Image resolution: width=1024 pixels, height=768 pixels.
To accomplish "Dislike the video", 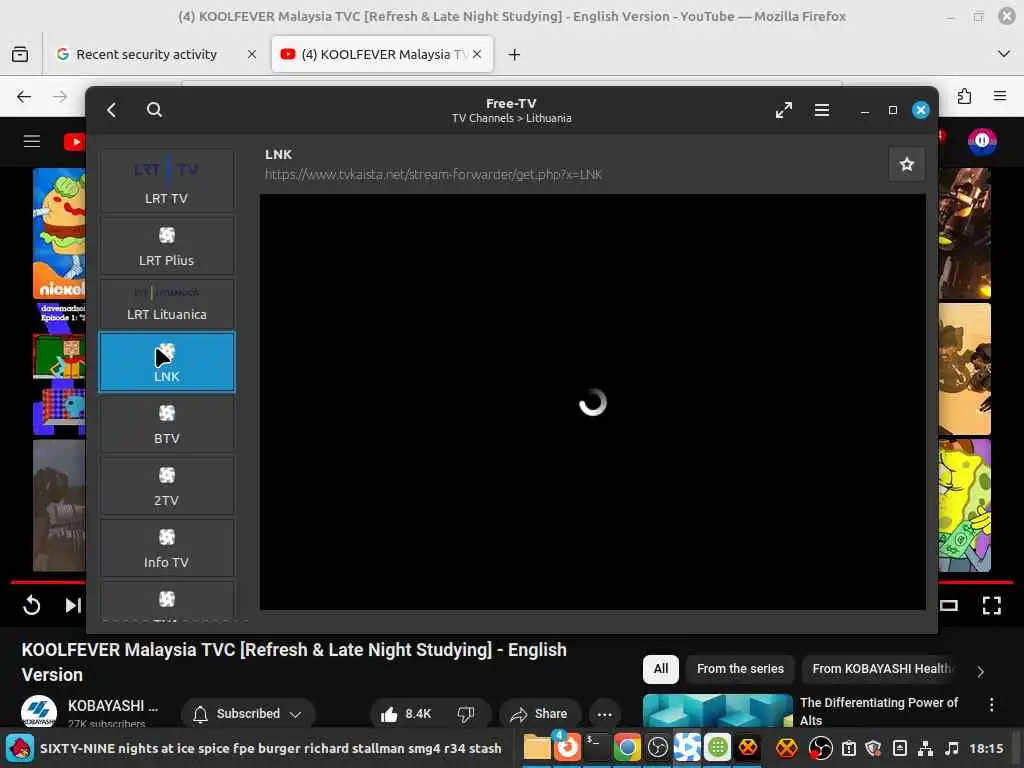I will (x=466, y=714).
